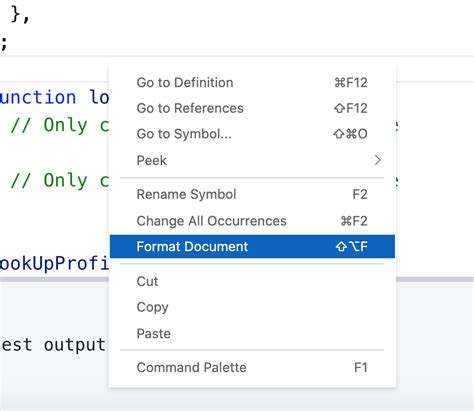Click the second green '// Only c' comment
Viewport: 474px width, 411px height.
pos(60,181)
